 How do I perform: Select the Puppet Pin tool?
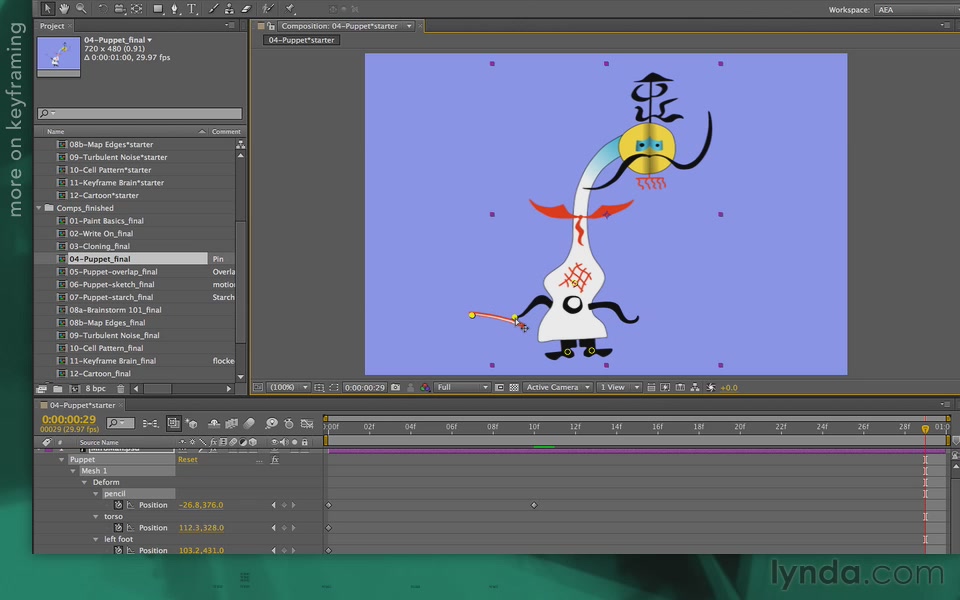(290, 9)
